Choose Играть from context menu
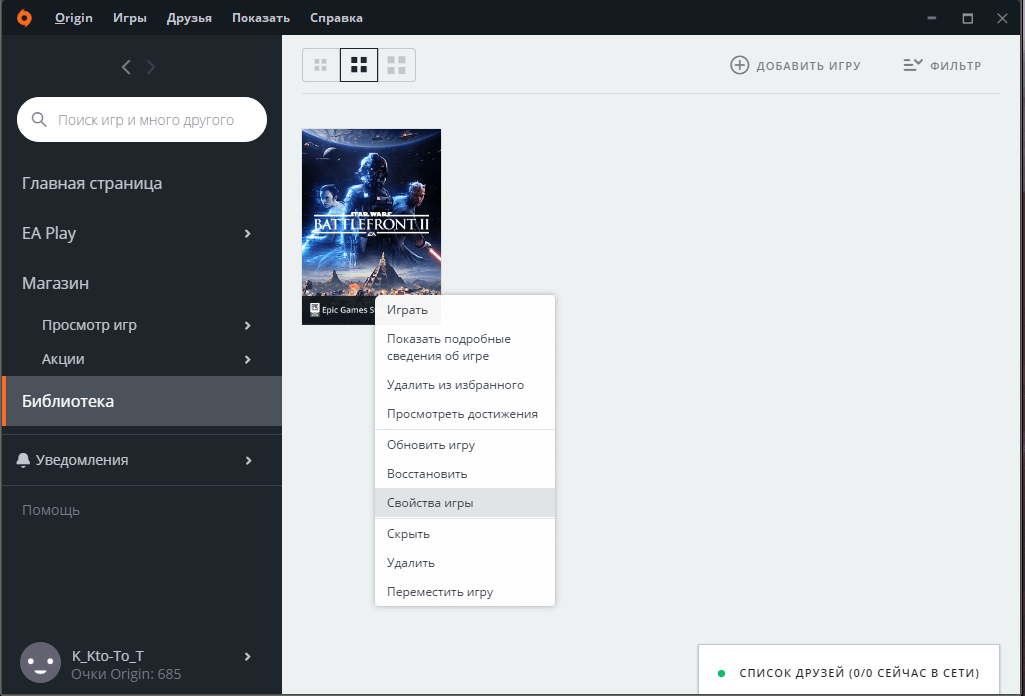Screen dimensions: 1025x696 407,310
